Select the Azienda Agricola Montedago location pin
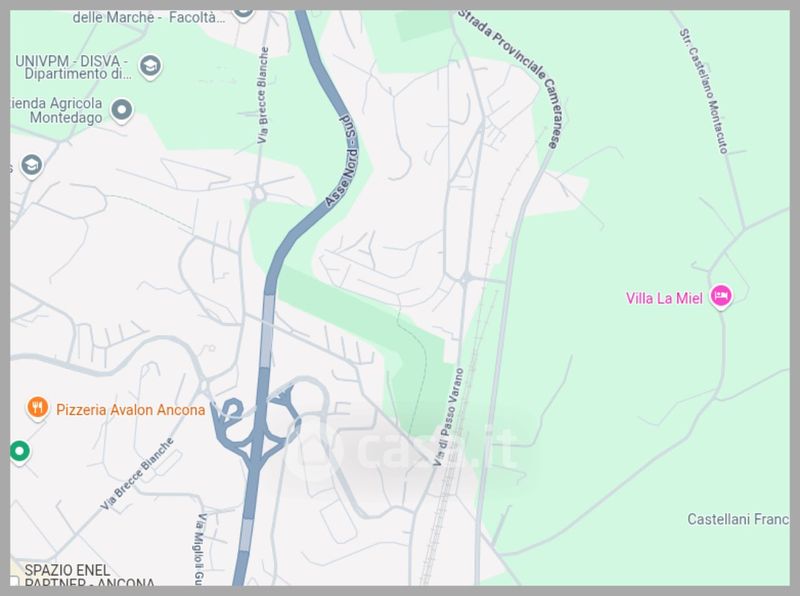The width and height of the screenshot is (800, 596). pyautogui.click(x=121, y=110)
